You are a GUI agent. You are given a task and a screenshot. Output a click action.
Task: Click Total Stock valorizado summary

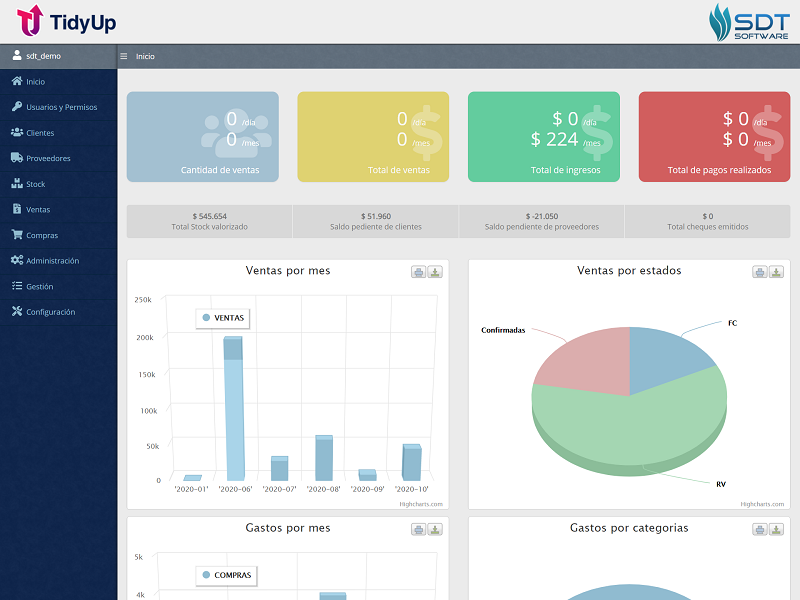210,221
